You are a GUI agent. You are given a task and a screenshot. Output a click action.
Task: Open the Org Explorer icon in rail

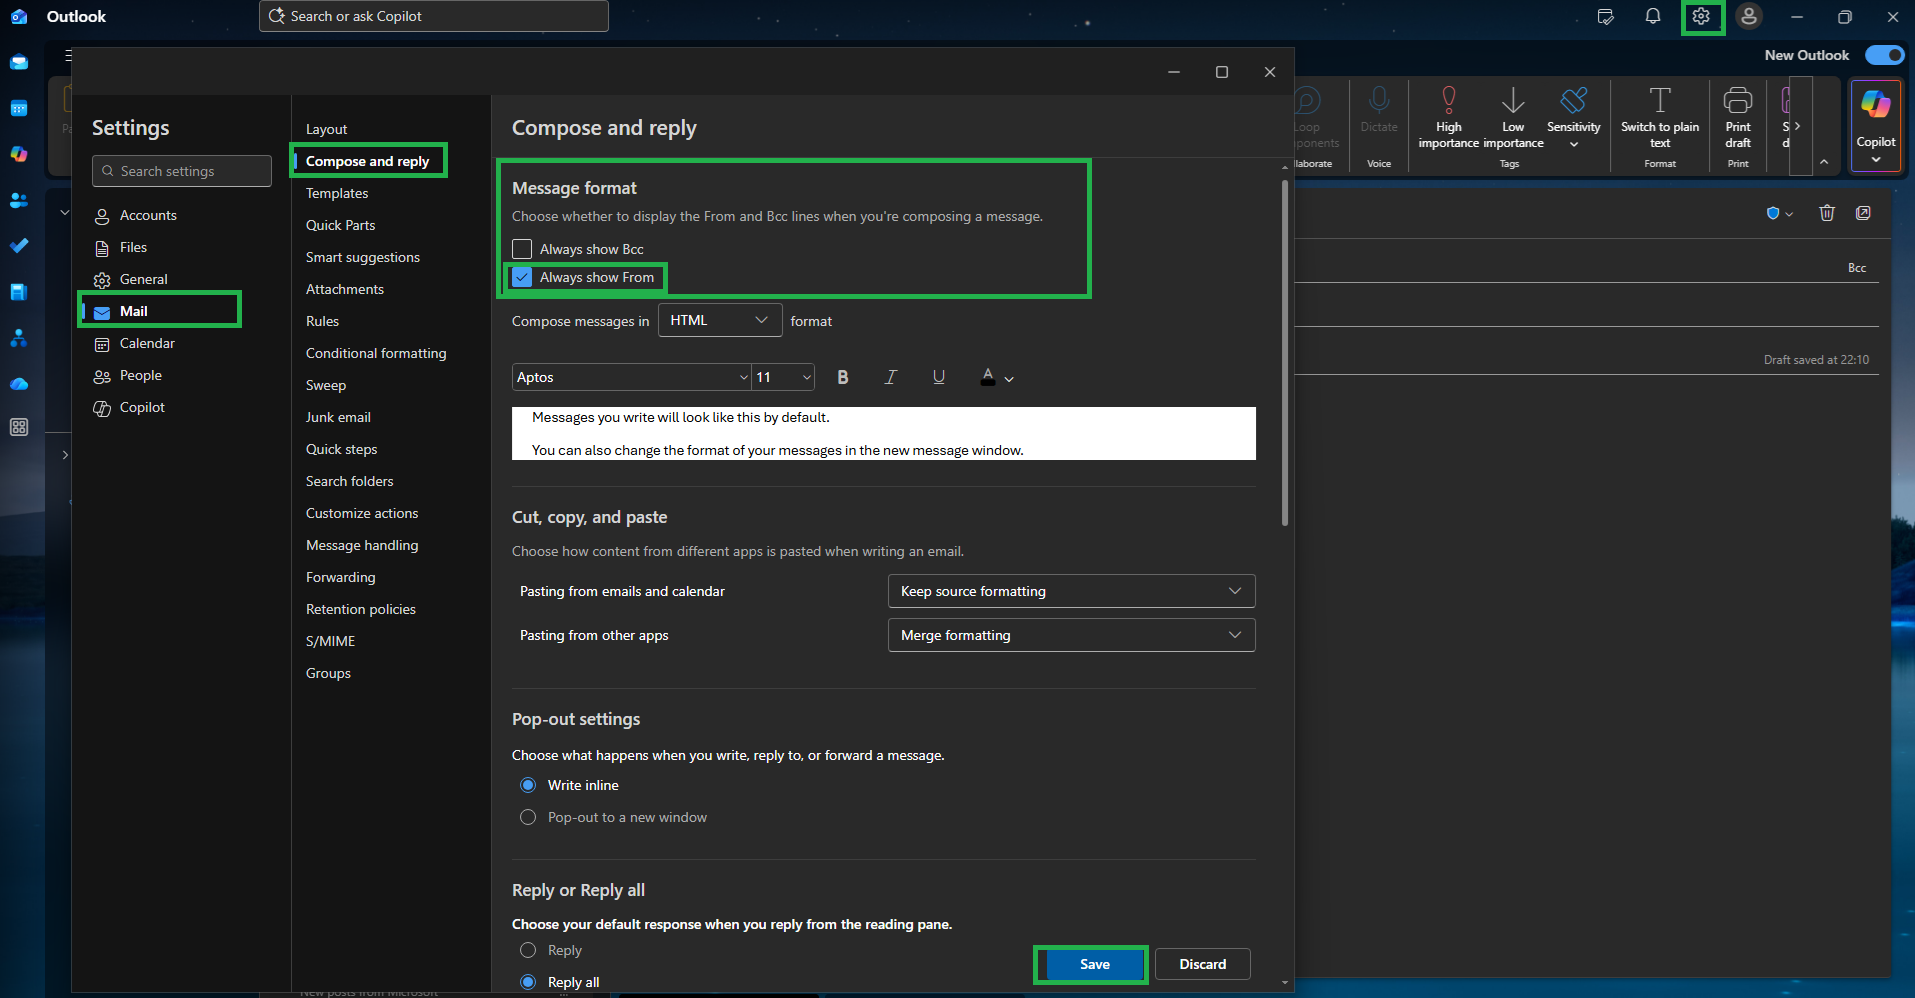coord(19,338)
